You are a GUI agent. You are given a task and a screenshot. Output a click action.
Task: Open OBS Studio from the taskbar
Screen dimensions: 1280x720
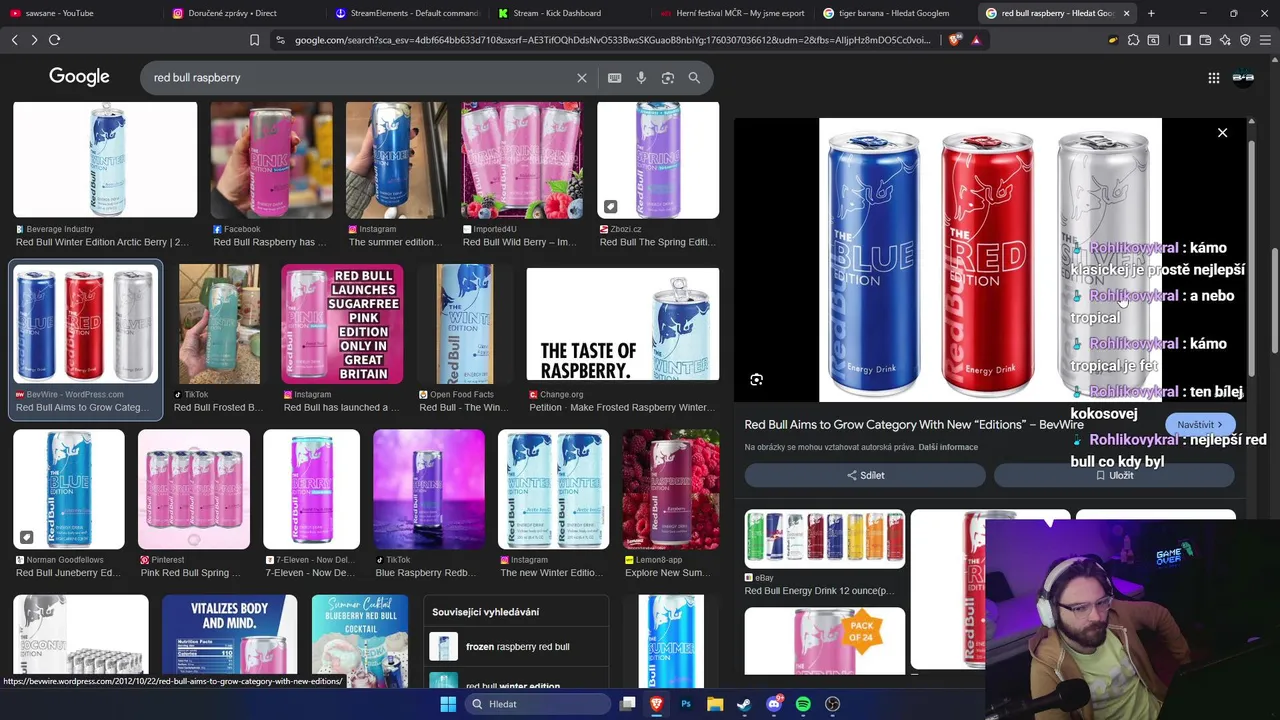click(x=833, y=704)
